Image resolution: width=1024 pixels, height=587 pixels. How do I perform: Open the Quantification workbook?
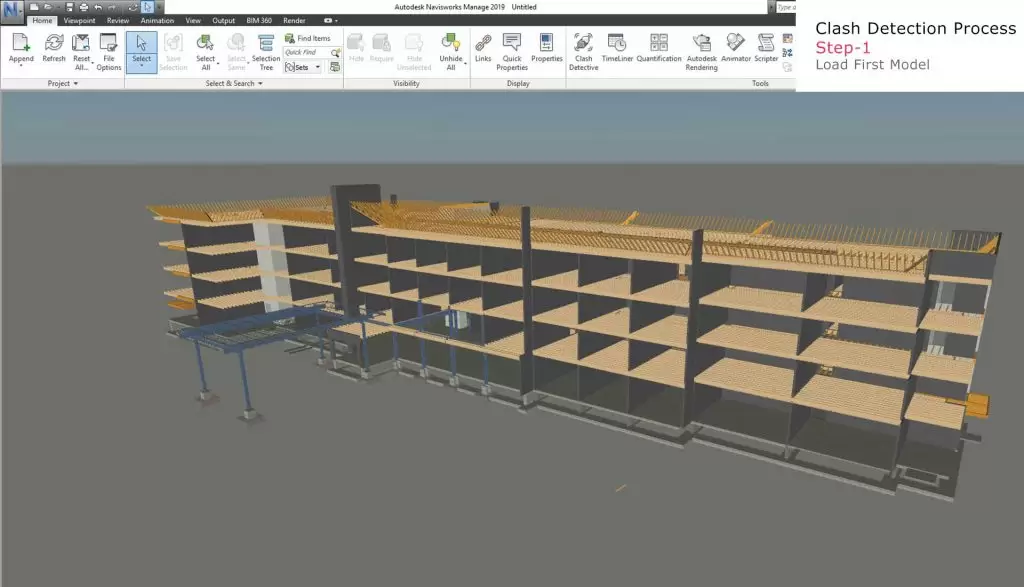pyautogui.click(x=658, y=48)
